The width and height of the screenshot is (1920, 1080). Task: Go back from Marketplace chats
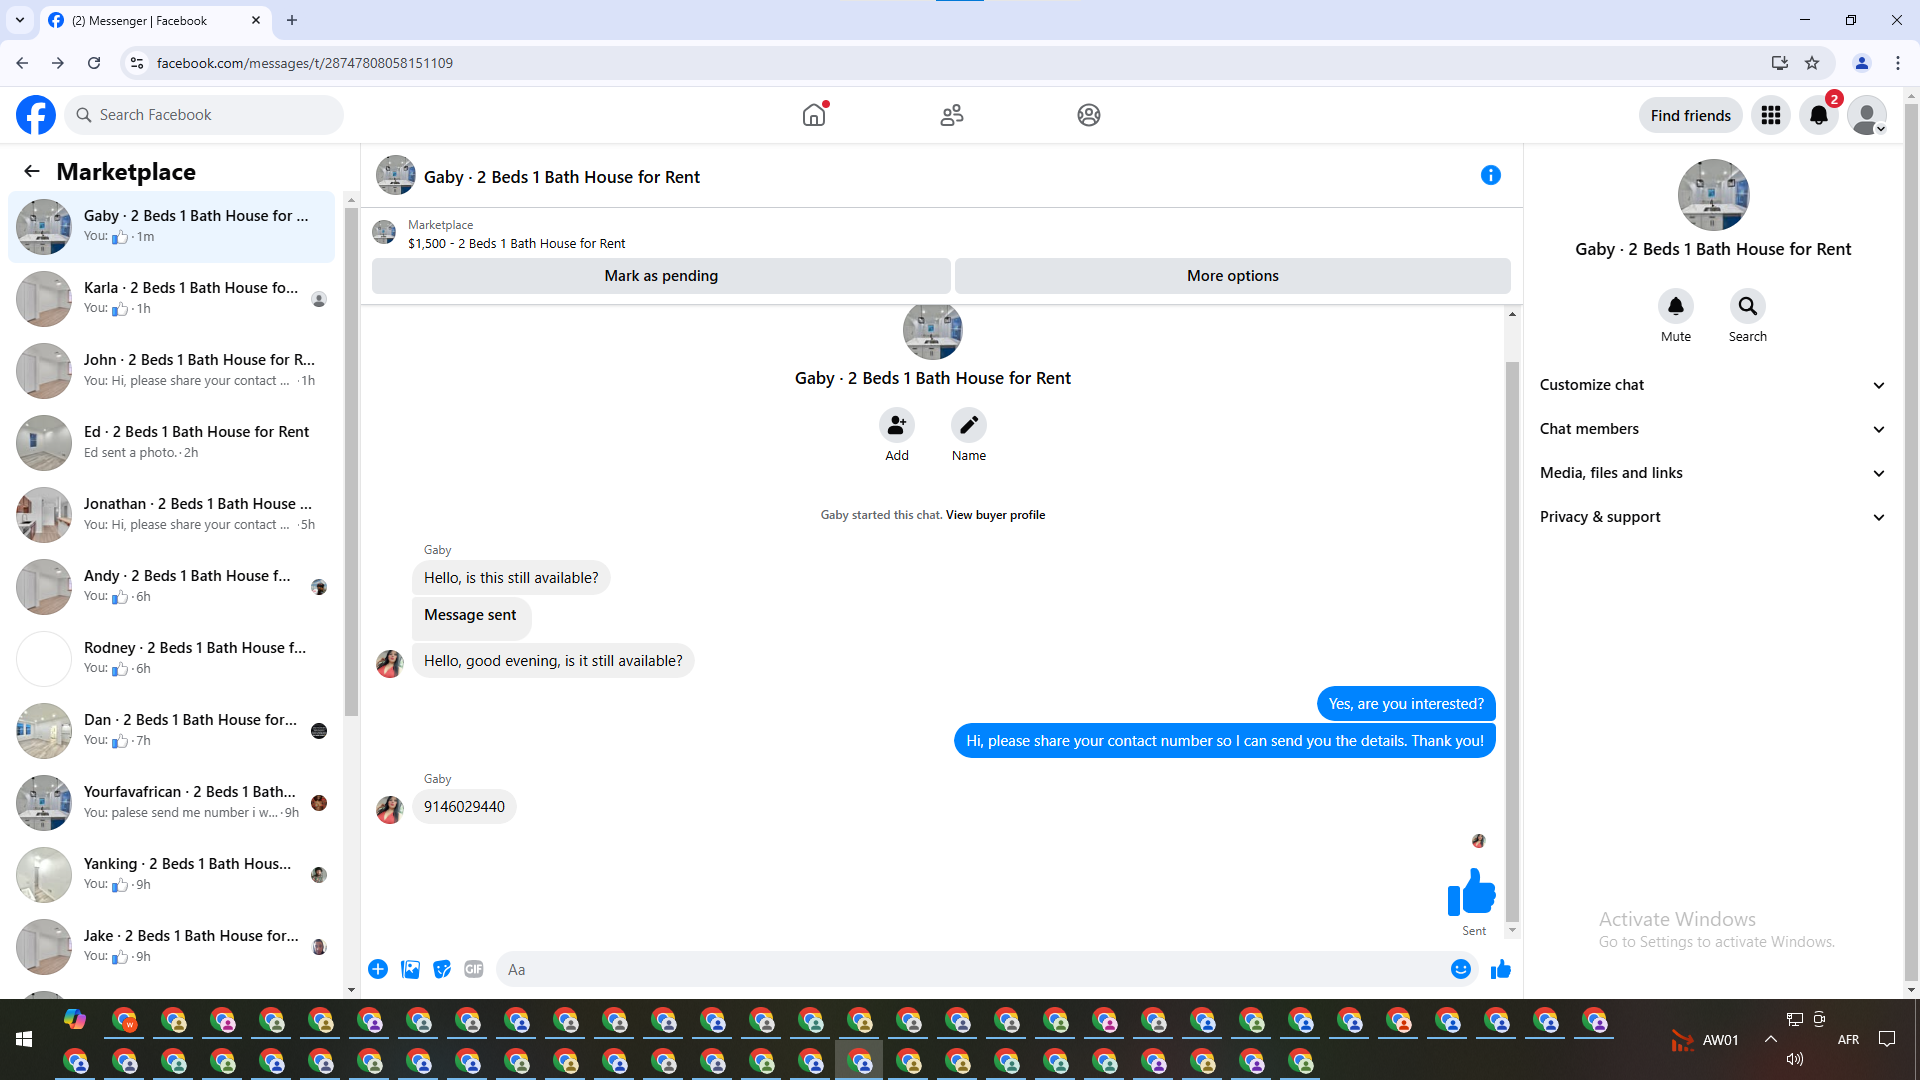coord(32,171)
